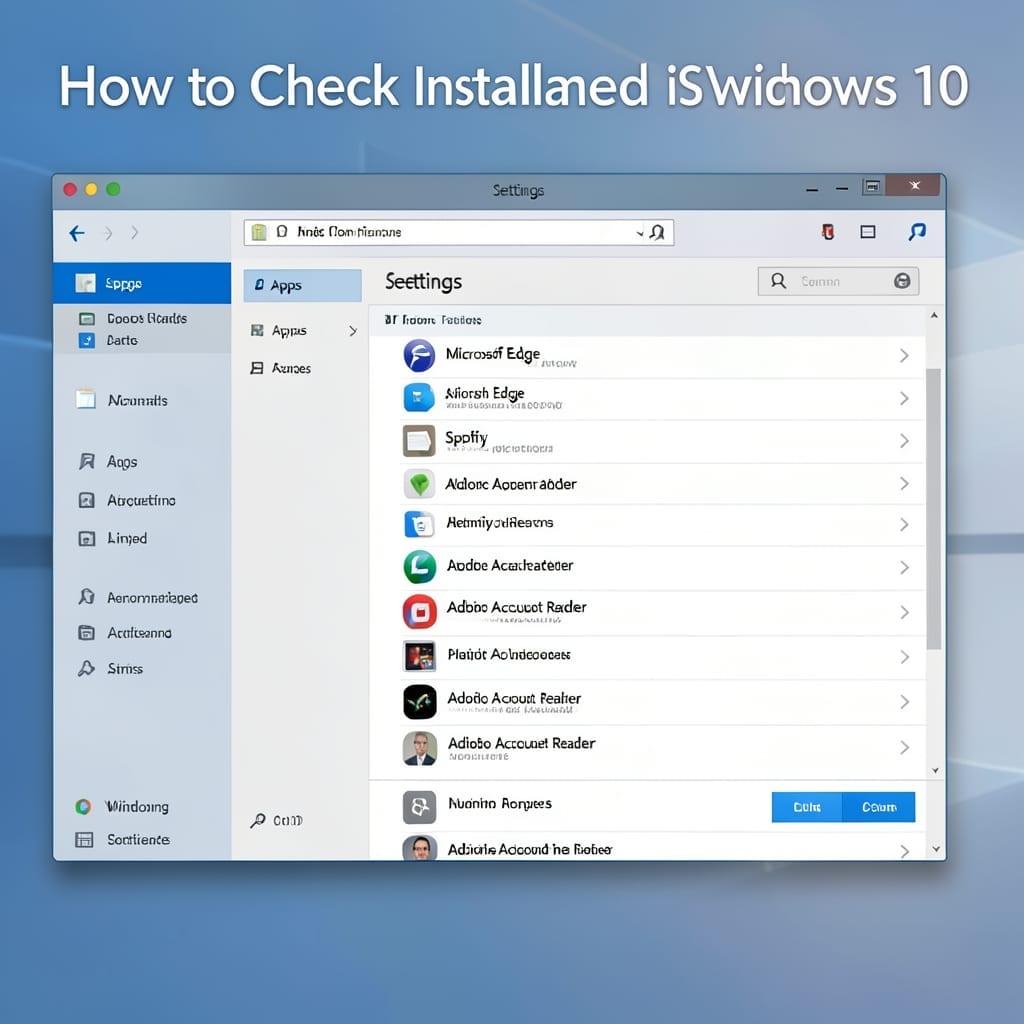Image resolution: width=1024 pixels, height=1024 pixels.
Task: Expand the Microsoft Edge row chevron
Action: [x=904, y=355]
